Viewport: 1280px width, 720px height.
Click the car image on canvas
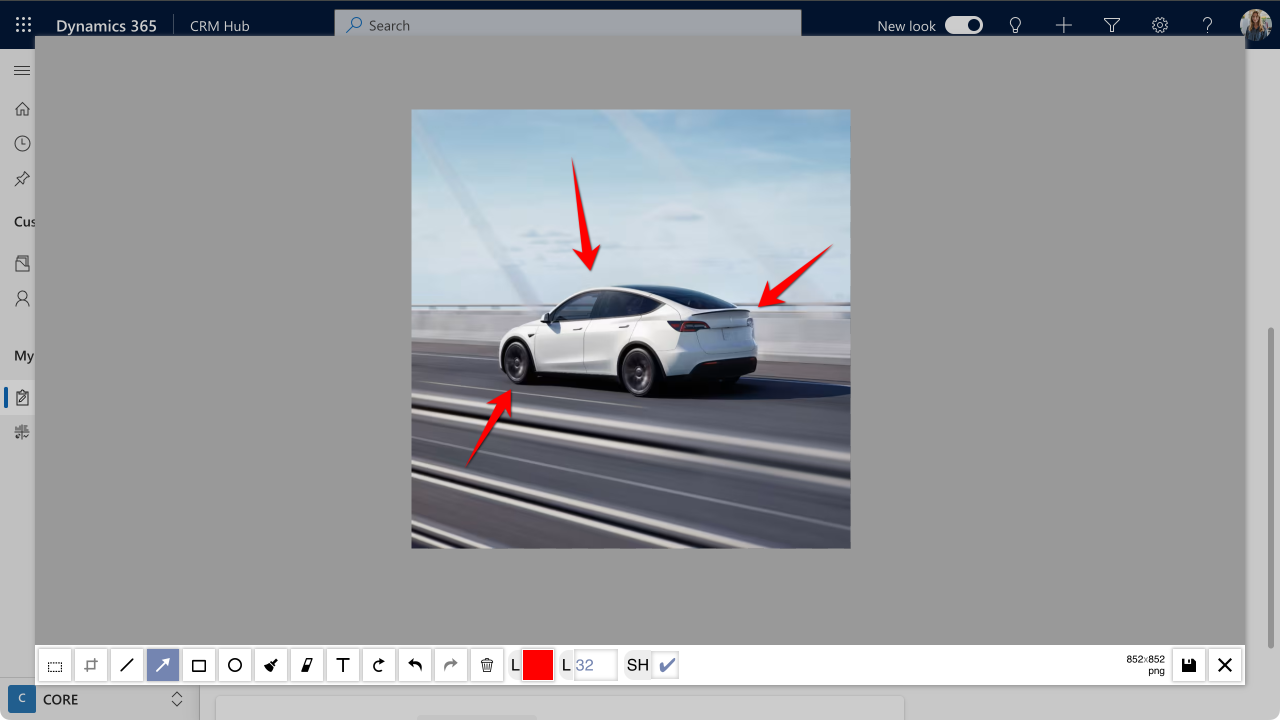pos(631,329)
